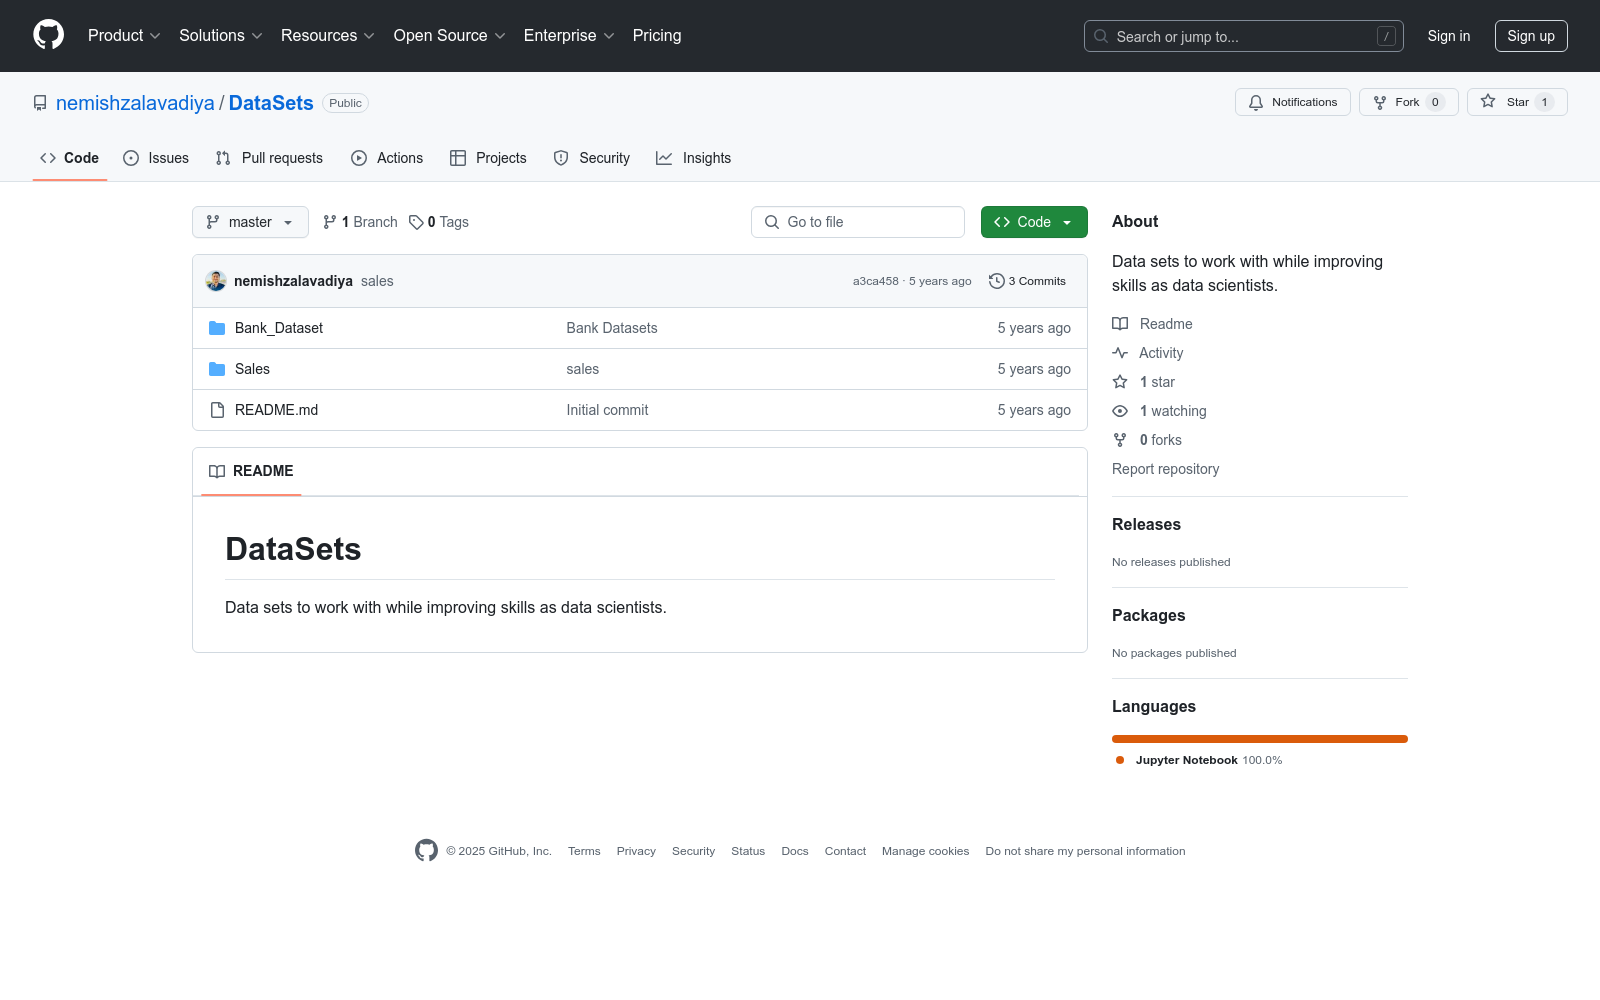
Task: Click the orange Languages bar
Action: coord(1260,739)
